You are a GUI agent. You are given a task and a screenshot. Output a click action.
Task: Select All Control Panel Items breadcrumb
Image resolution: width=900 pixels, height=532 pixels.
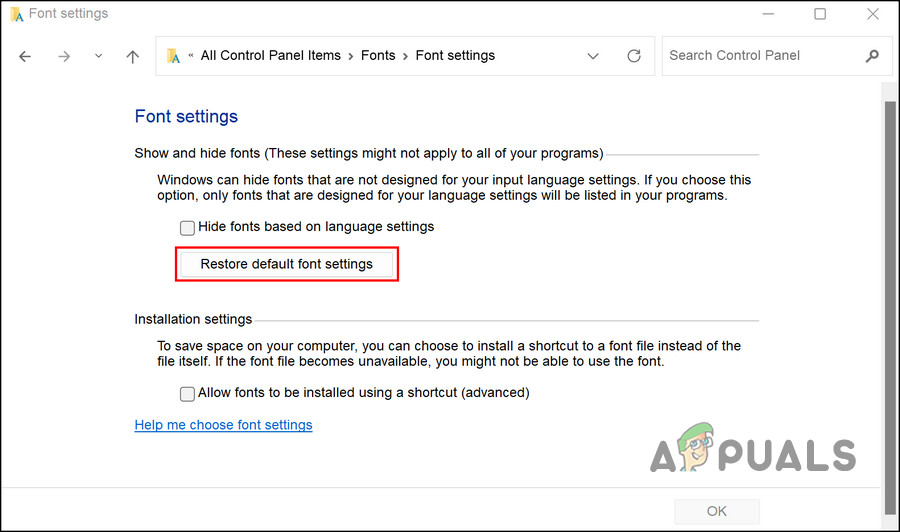[270, 56]
